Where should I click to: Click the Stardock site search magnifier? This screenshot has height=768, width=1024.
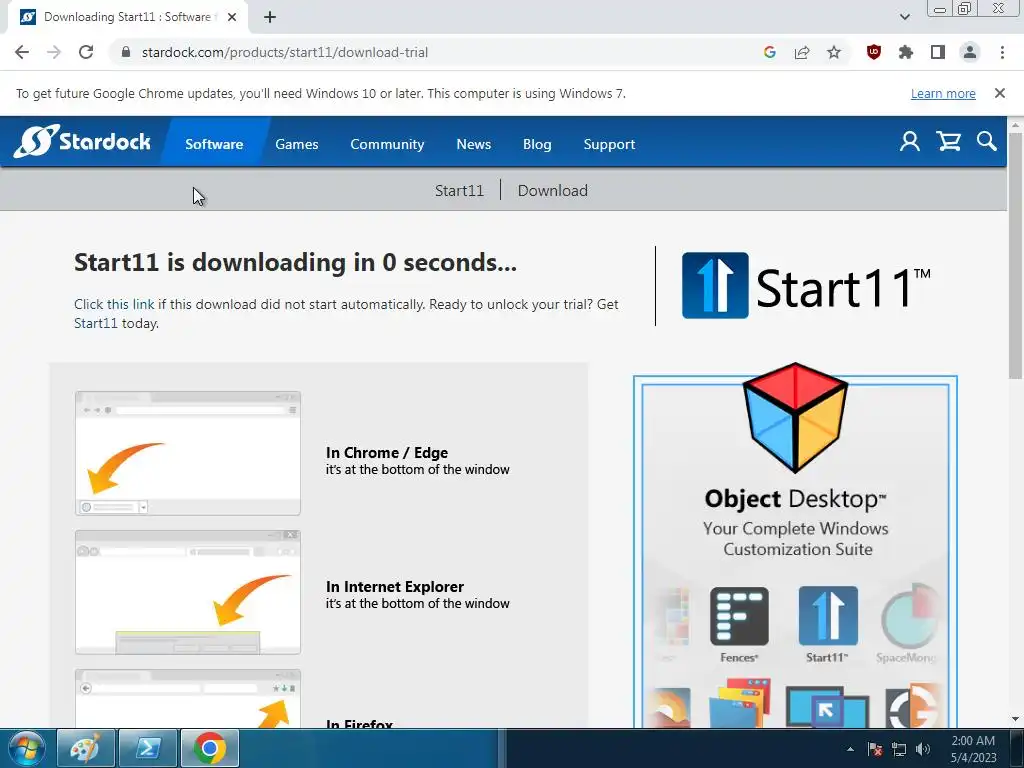pyautogui.click(x=987, y=141)
